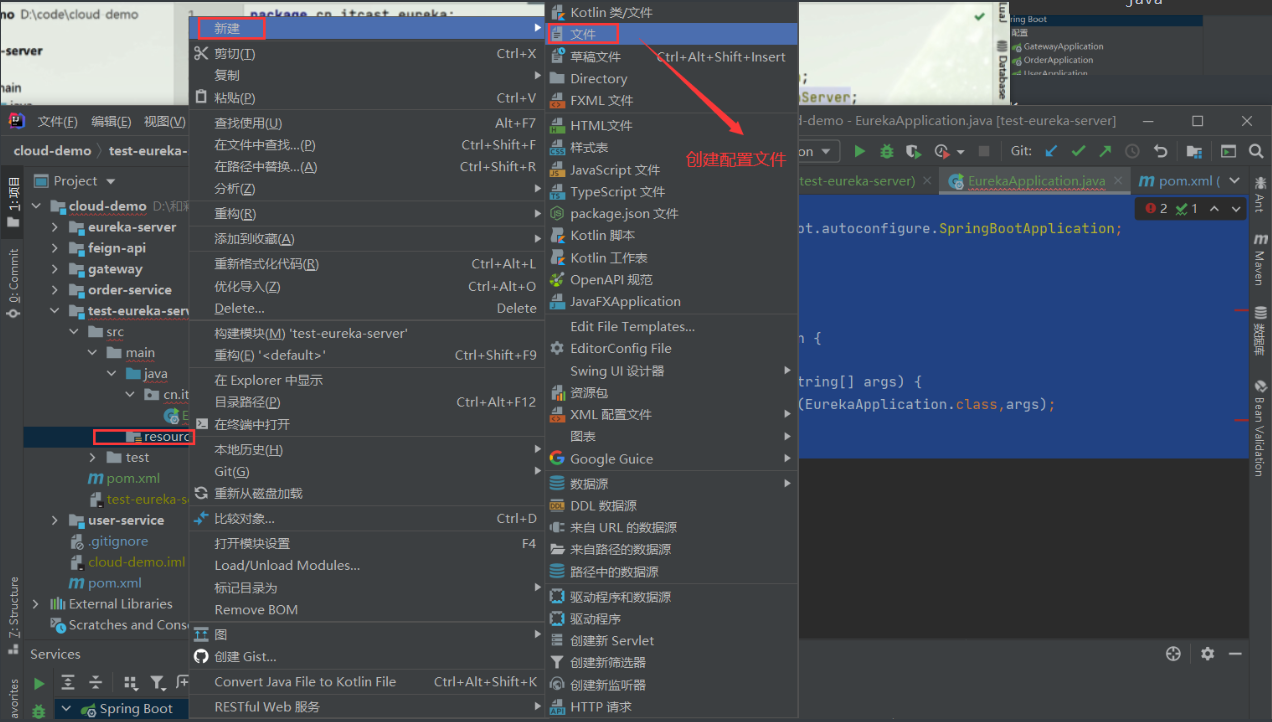Select Directory in New submenu
Image resolution: width=1272 pixels, height=722 pixels.
coord(671,78)
